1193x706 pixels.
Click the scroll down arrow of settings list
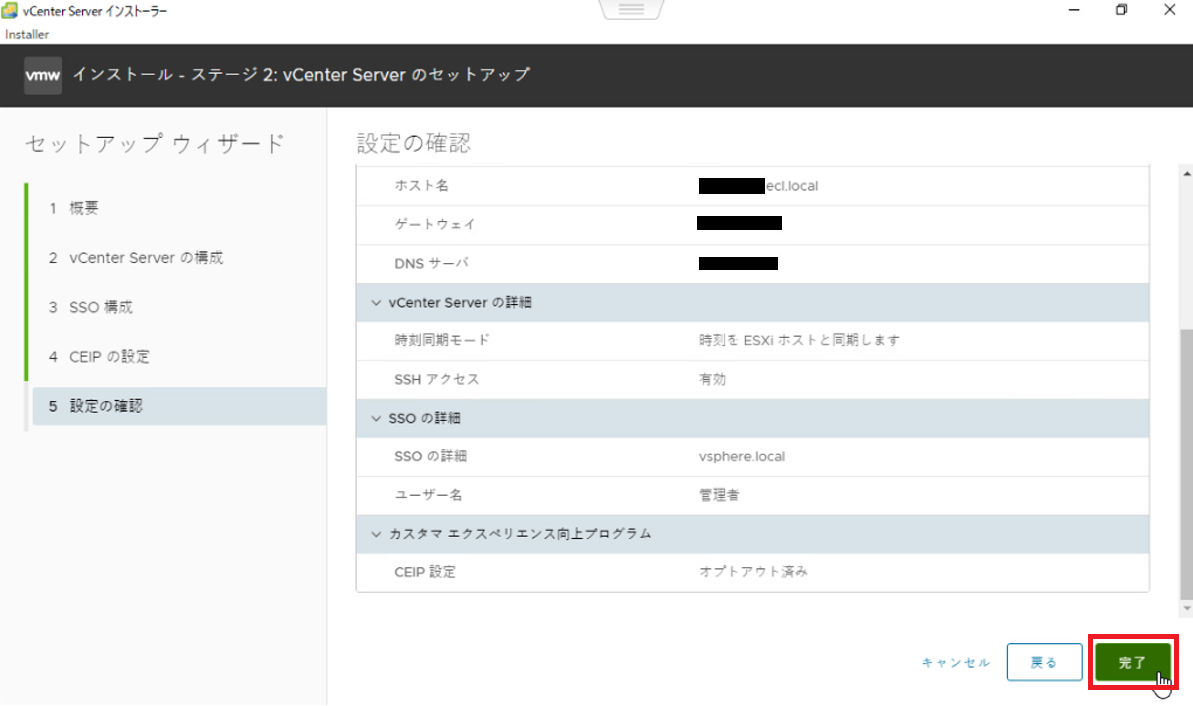point(1186,608)
